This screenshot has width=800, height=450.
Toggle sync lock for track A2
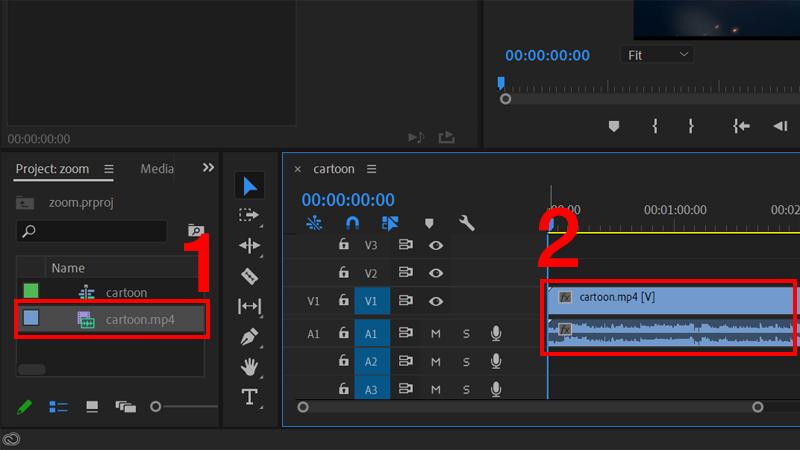406,361
